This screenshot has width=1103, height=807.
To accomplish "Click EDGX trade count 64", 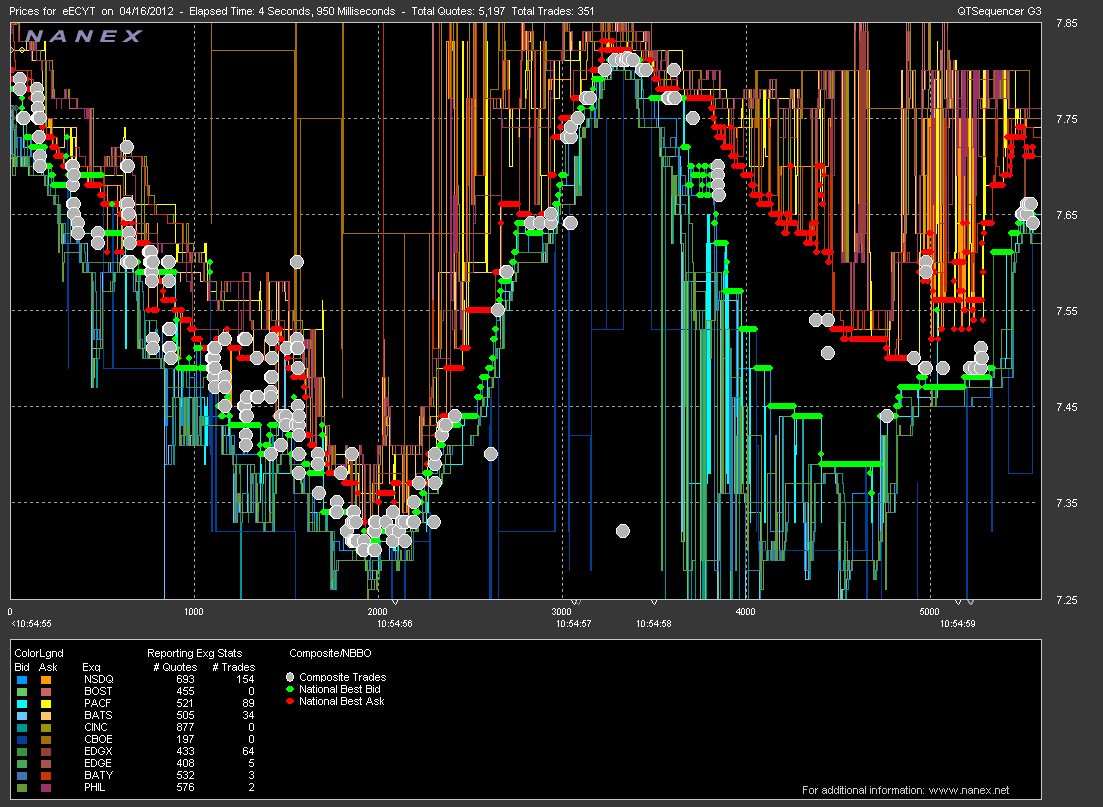I will click(248, 751).
